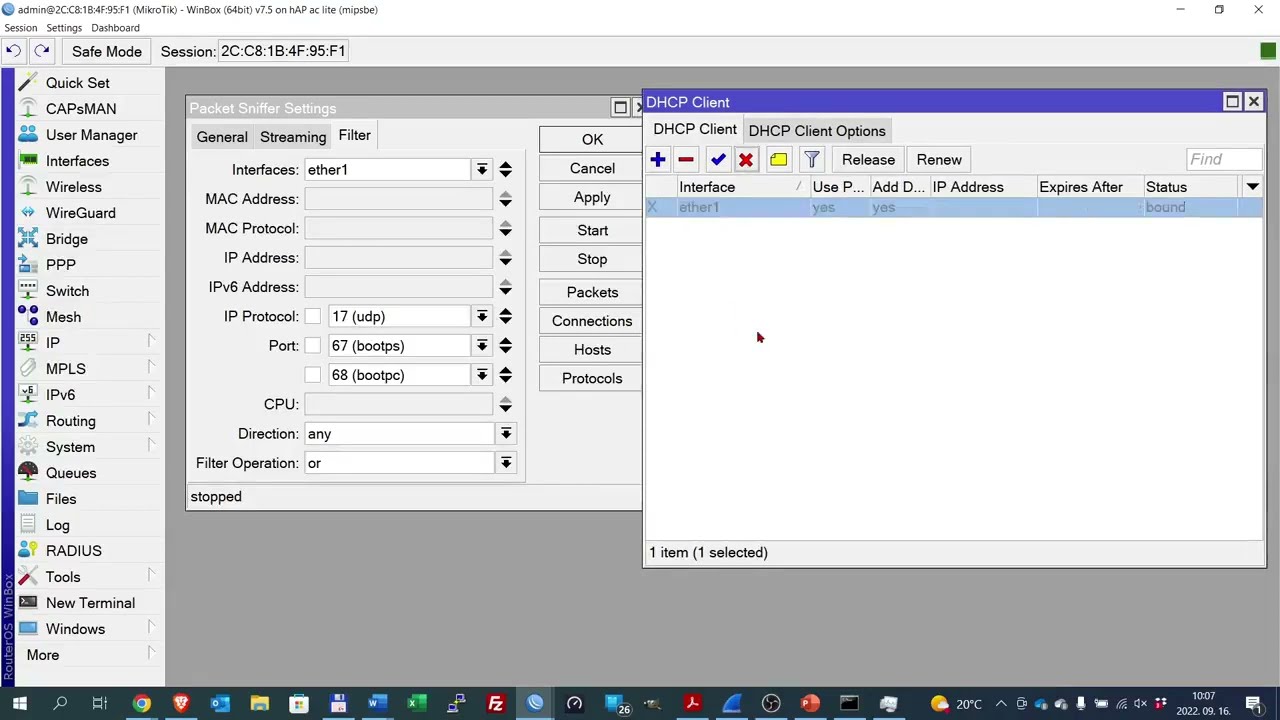This screenshot has width=1280, height=720.
Task: Disable the selected DHCP client with red X
Action: 746,160
